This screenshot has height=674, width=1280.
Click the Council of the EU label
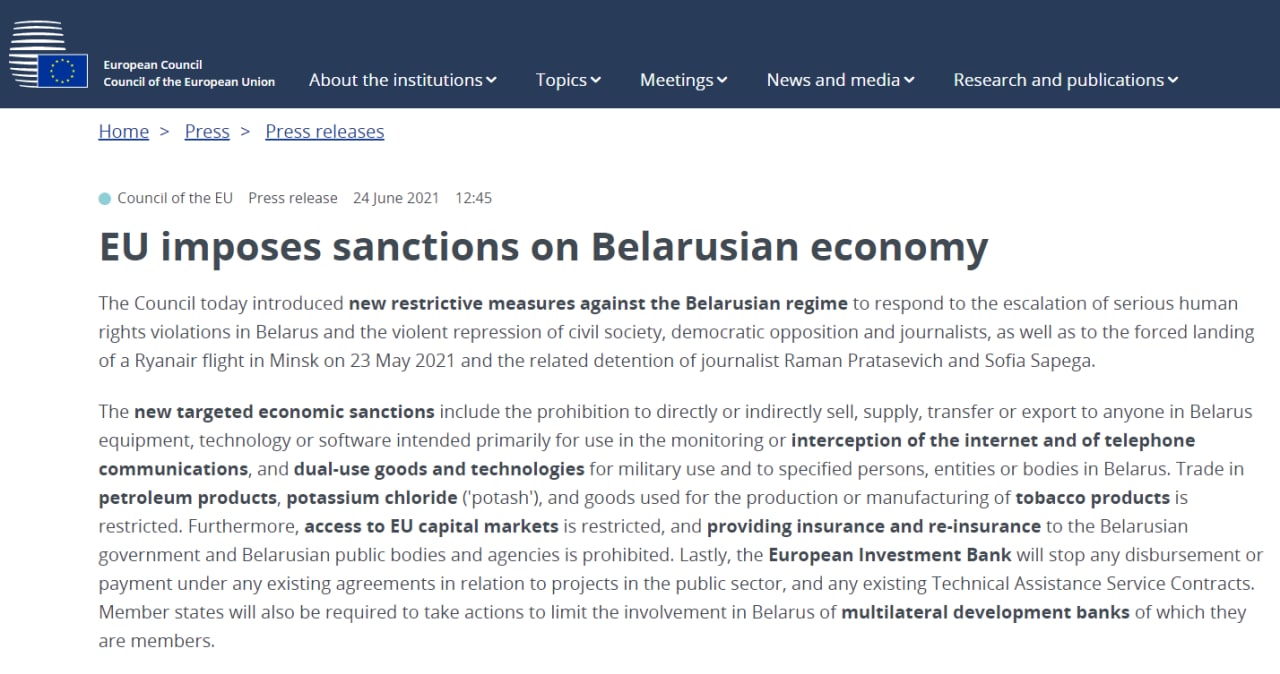pyautogui.click(x=175, y=198)
